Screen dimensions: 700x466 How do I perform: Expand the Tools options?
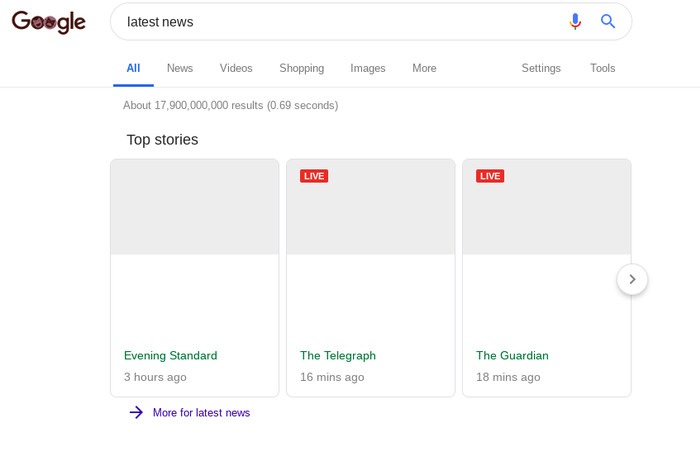(x=602, y=68)
